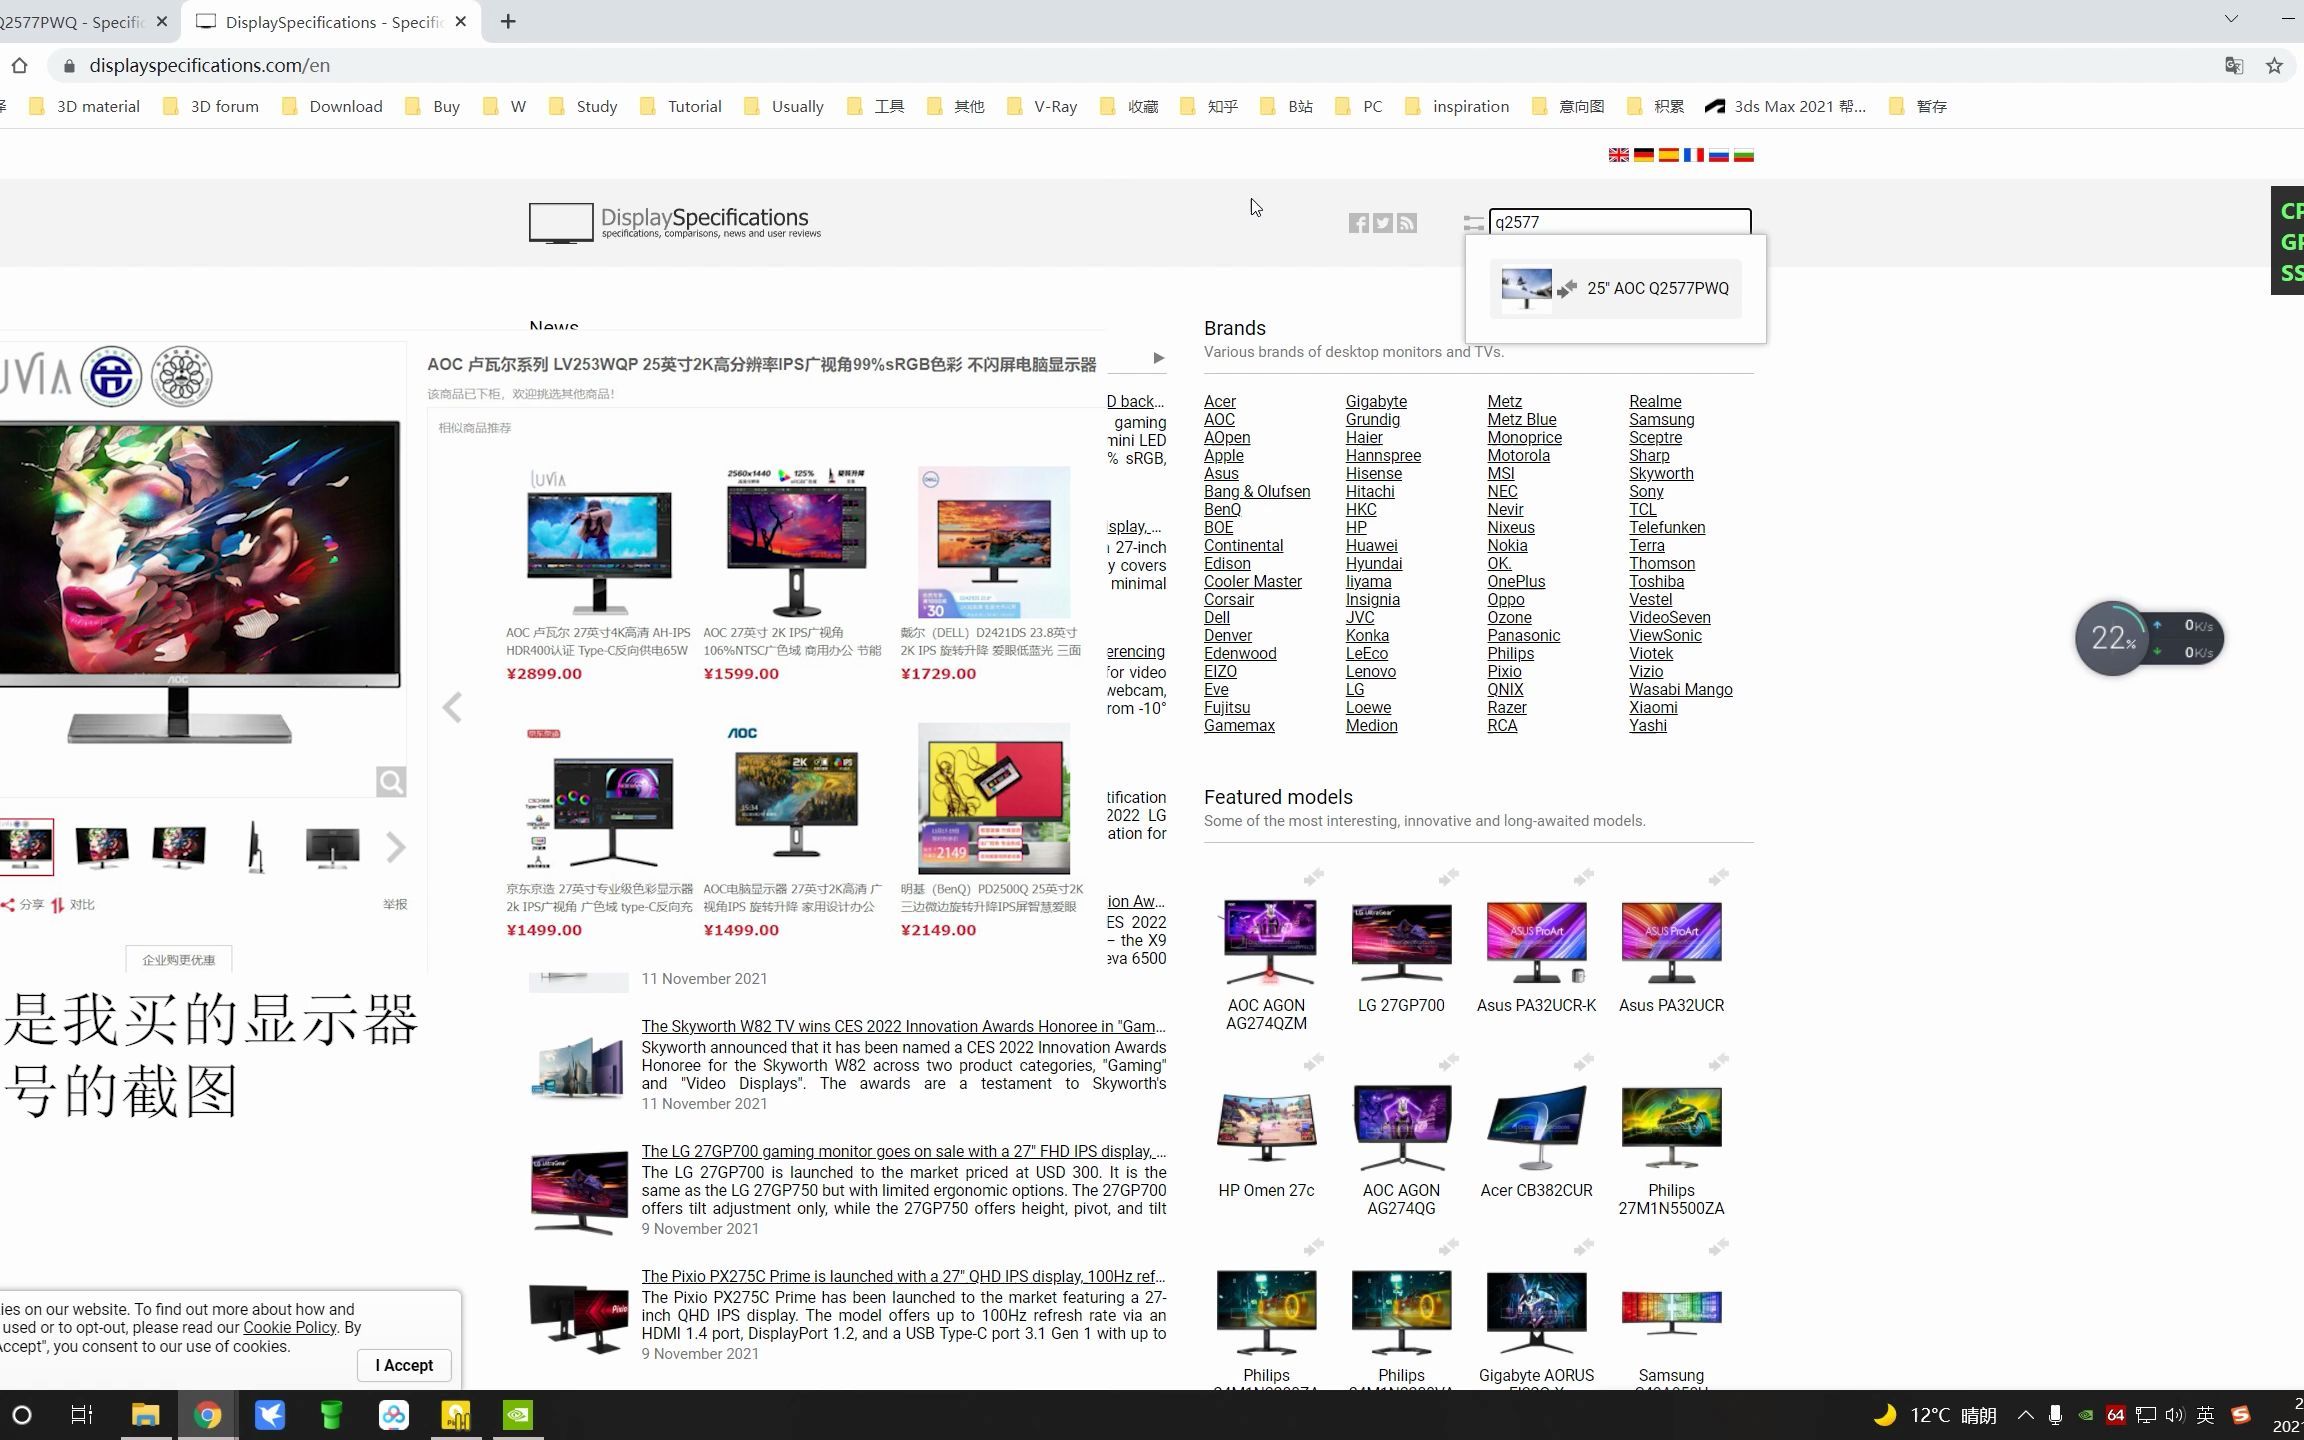Click the 对比 compare link under monitor image

coord(73,904)
